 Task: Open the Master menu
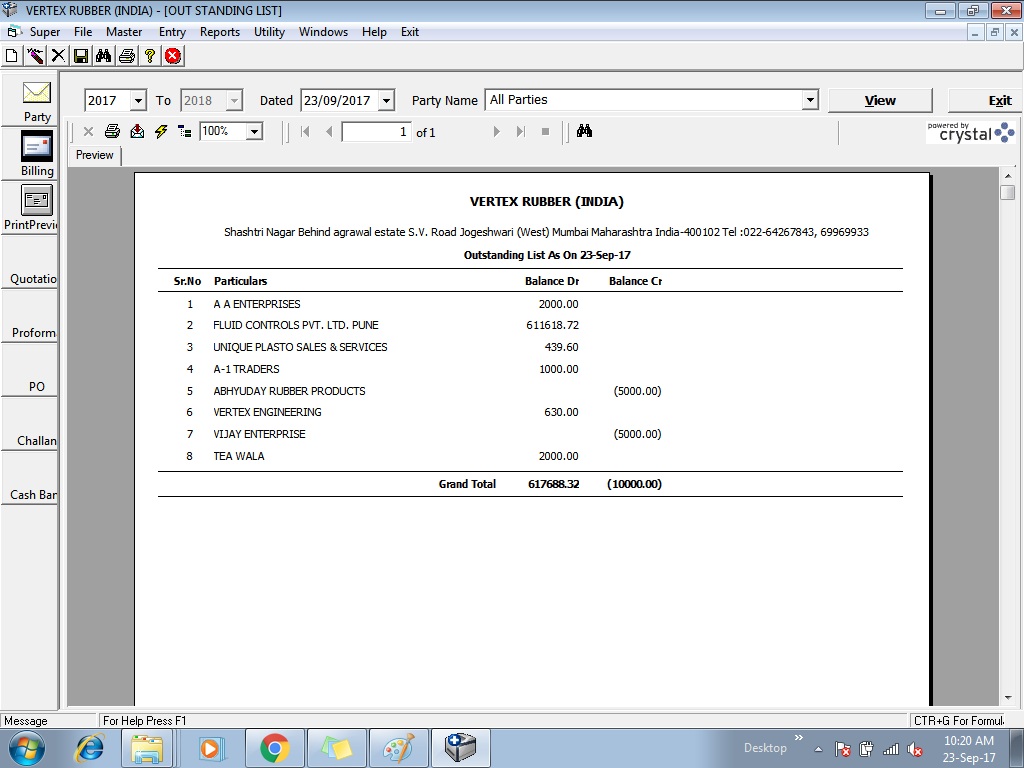tap(124, 32)
